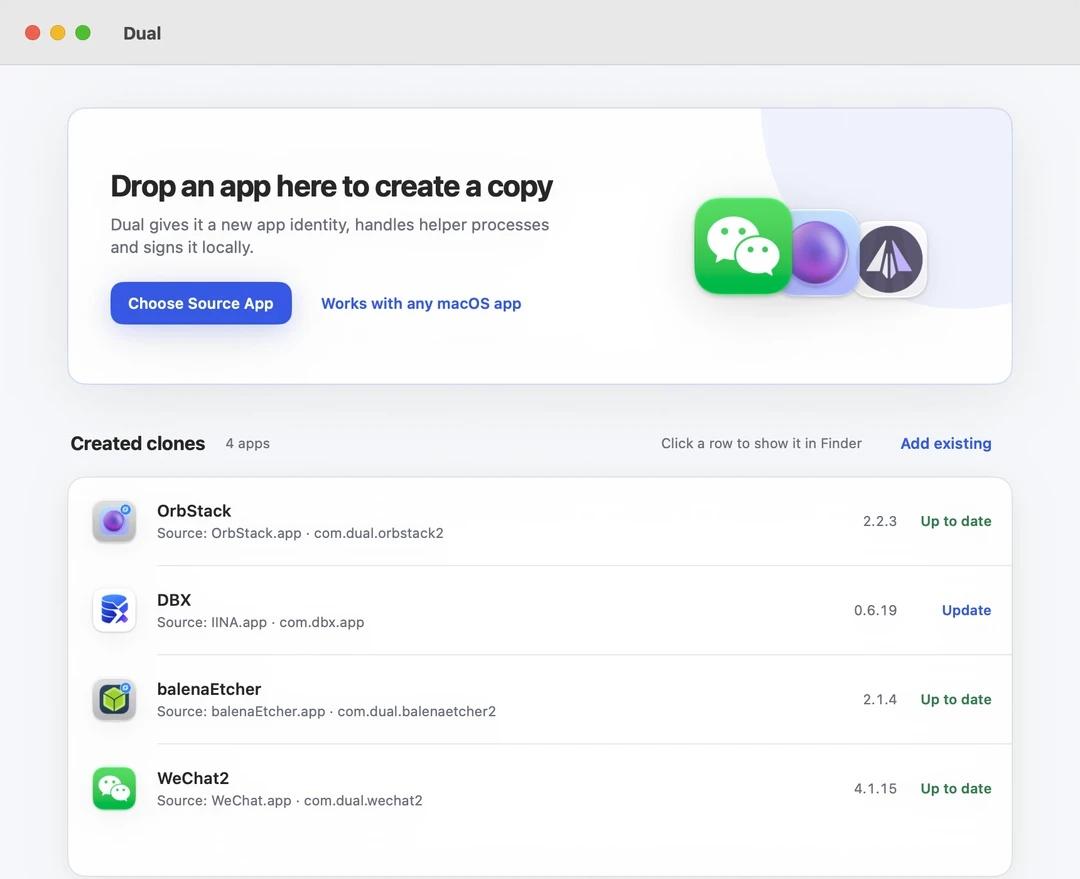Select the DBX row name
The image size is (1080, 879).
pos(174,600)
